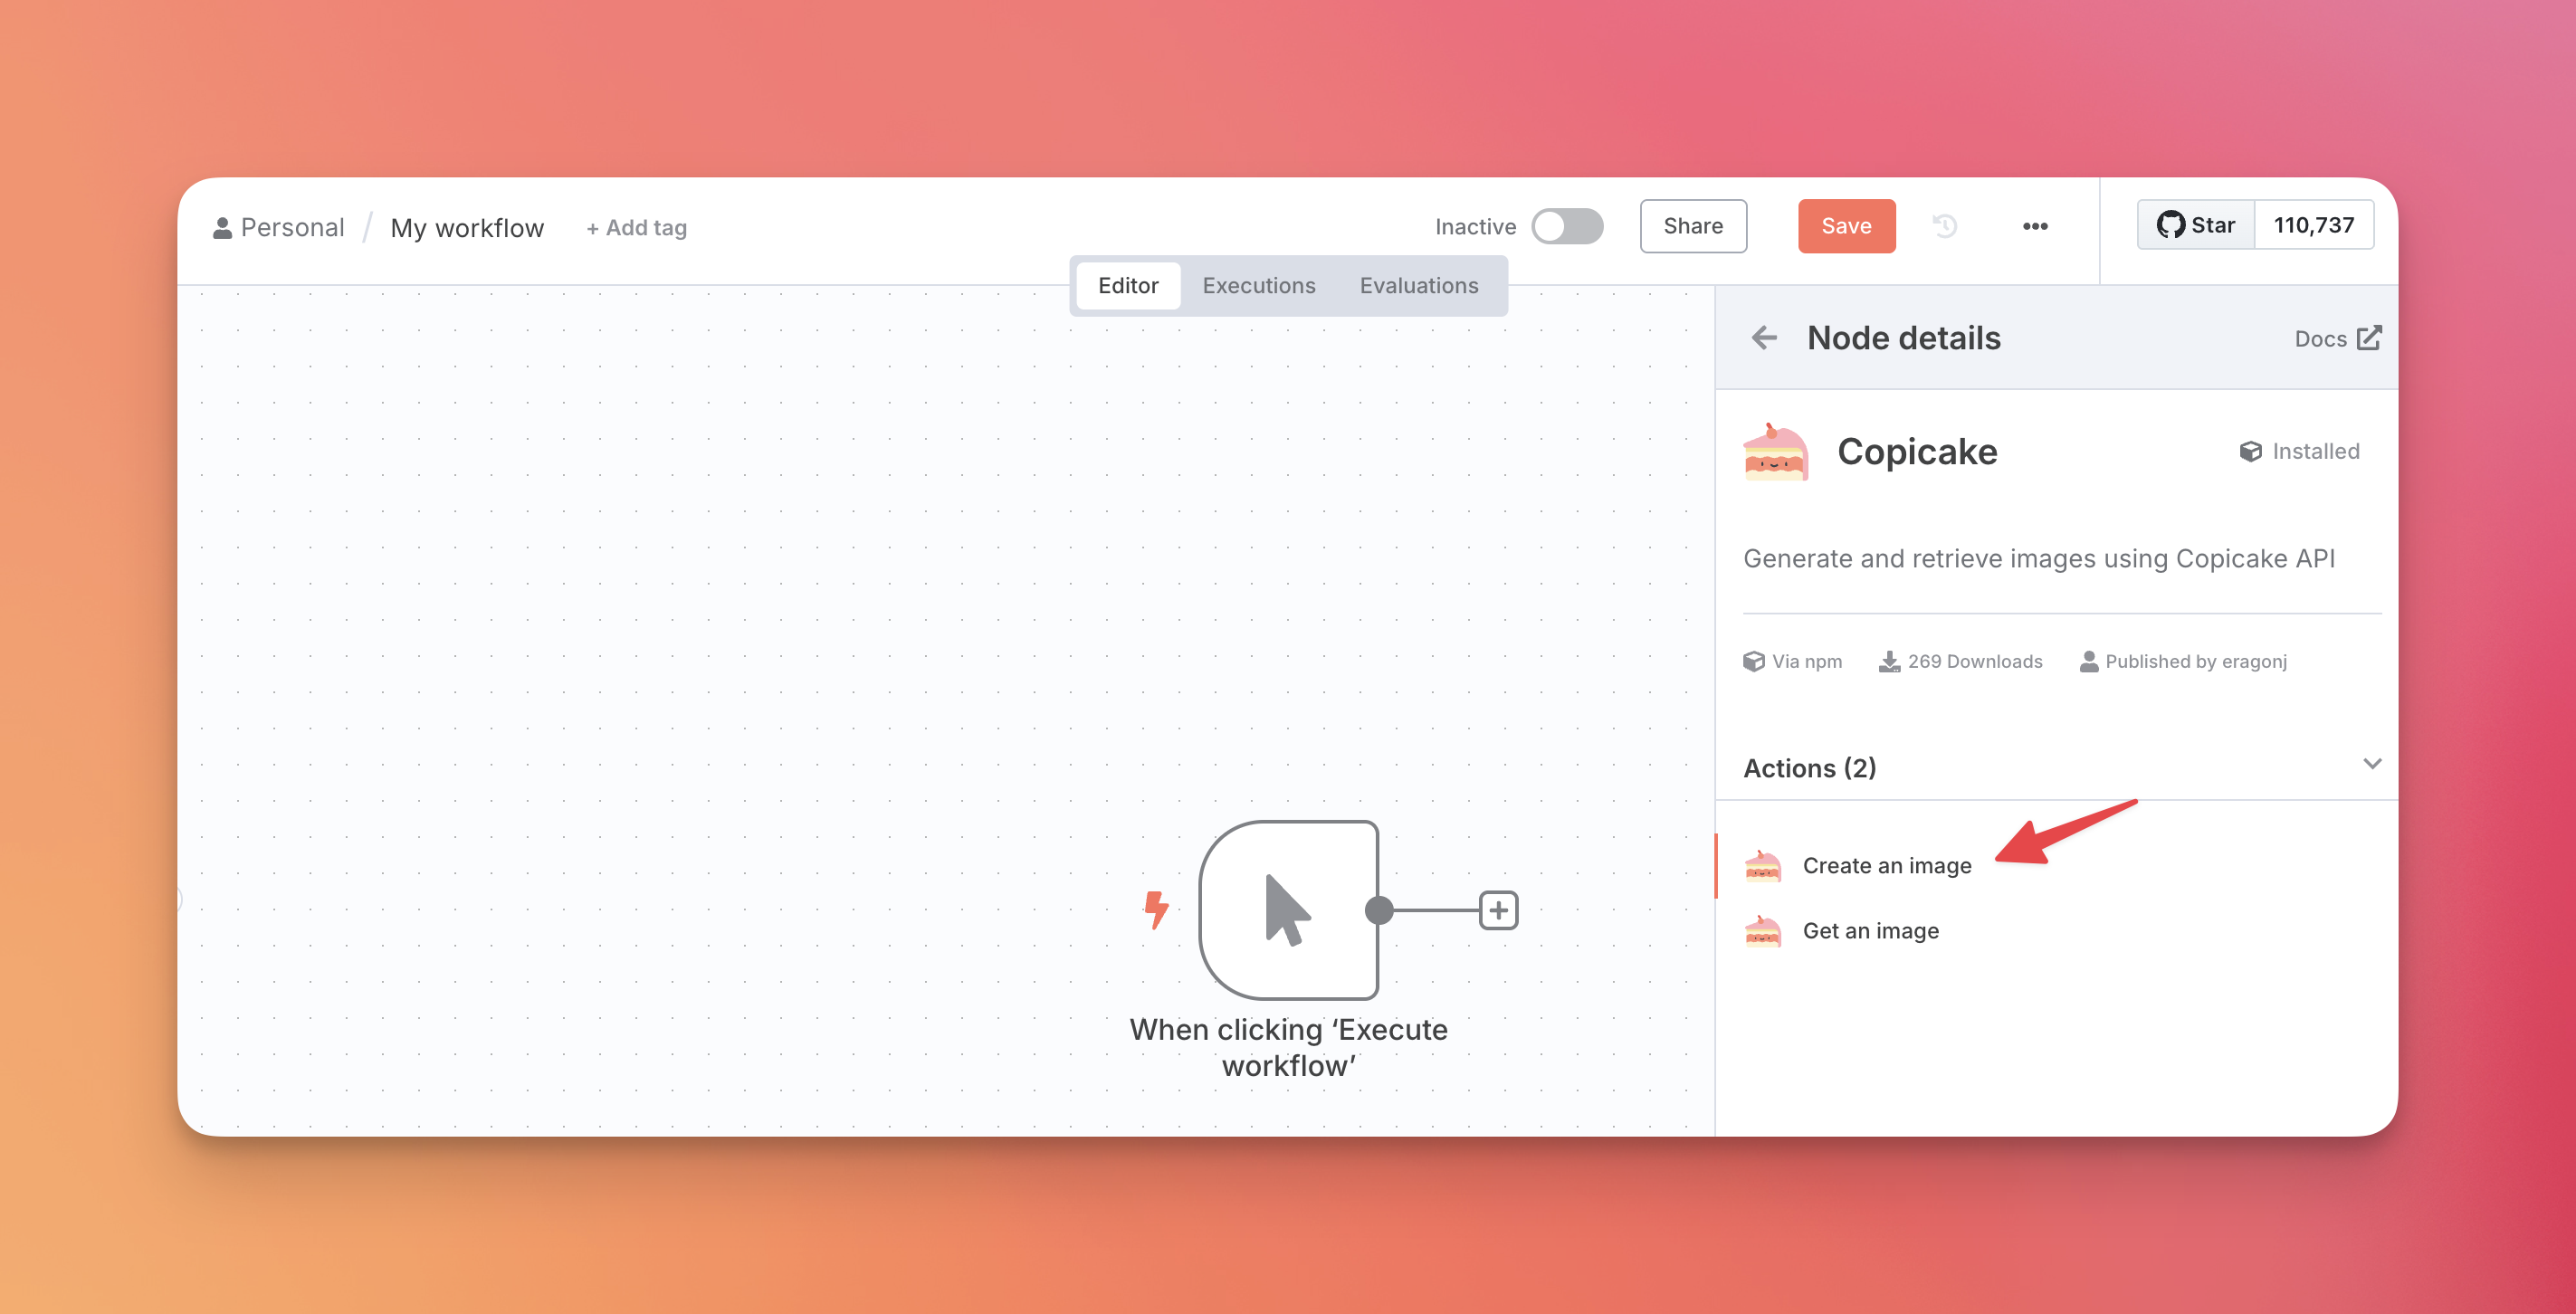Click the Personal project breadcrumb
Screen dimensions: 2576x1314
pyautogui.click(x=279, y=228)
